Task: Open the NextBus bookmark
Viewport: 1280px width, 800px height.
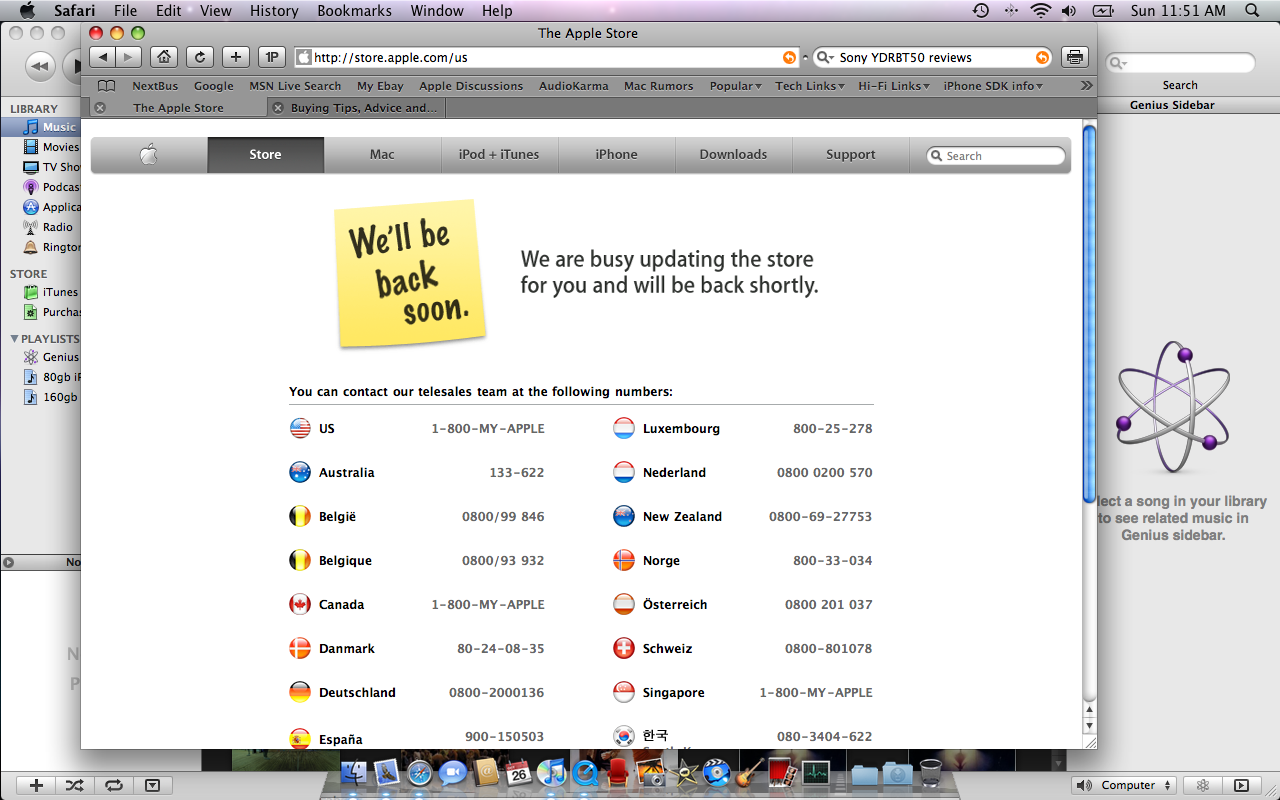Action: [155, 86]
